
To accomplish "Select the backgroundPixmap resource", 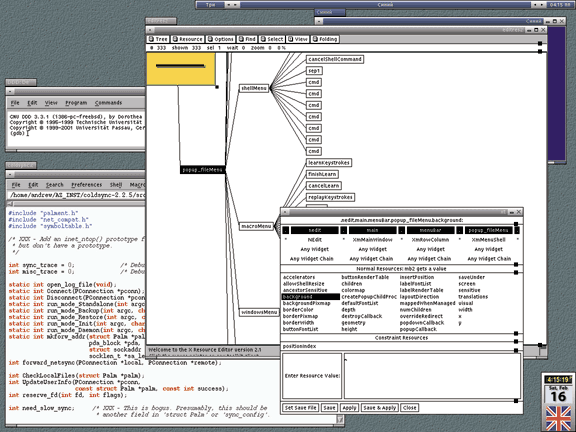I will tap(306, 303).
